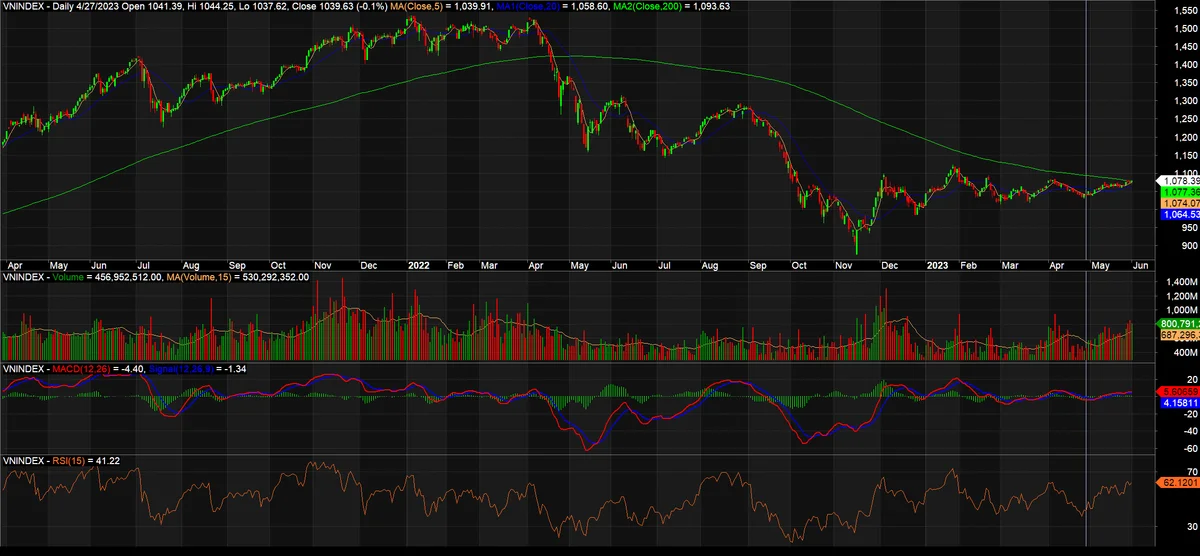Image resolution: width=1200 pixels, height=556 pixels.
Task: Click the blue '1,064.53' price tag
Action: point(1178,214)
